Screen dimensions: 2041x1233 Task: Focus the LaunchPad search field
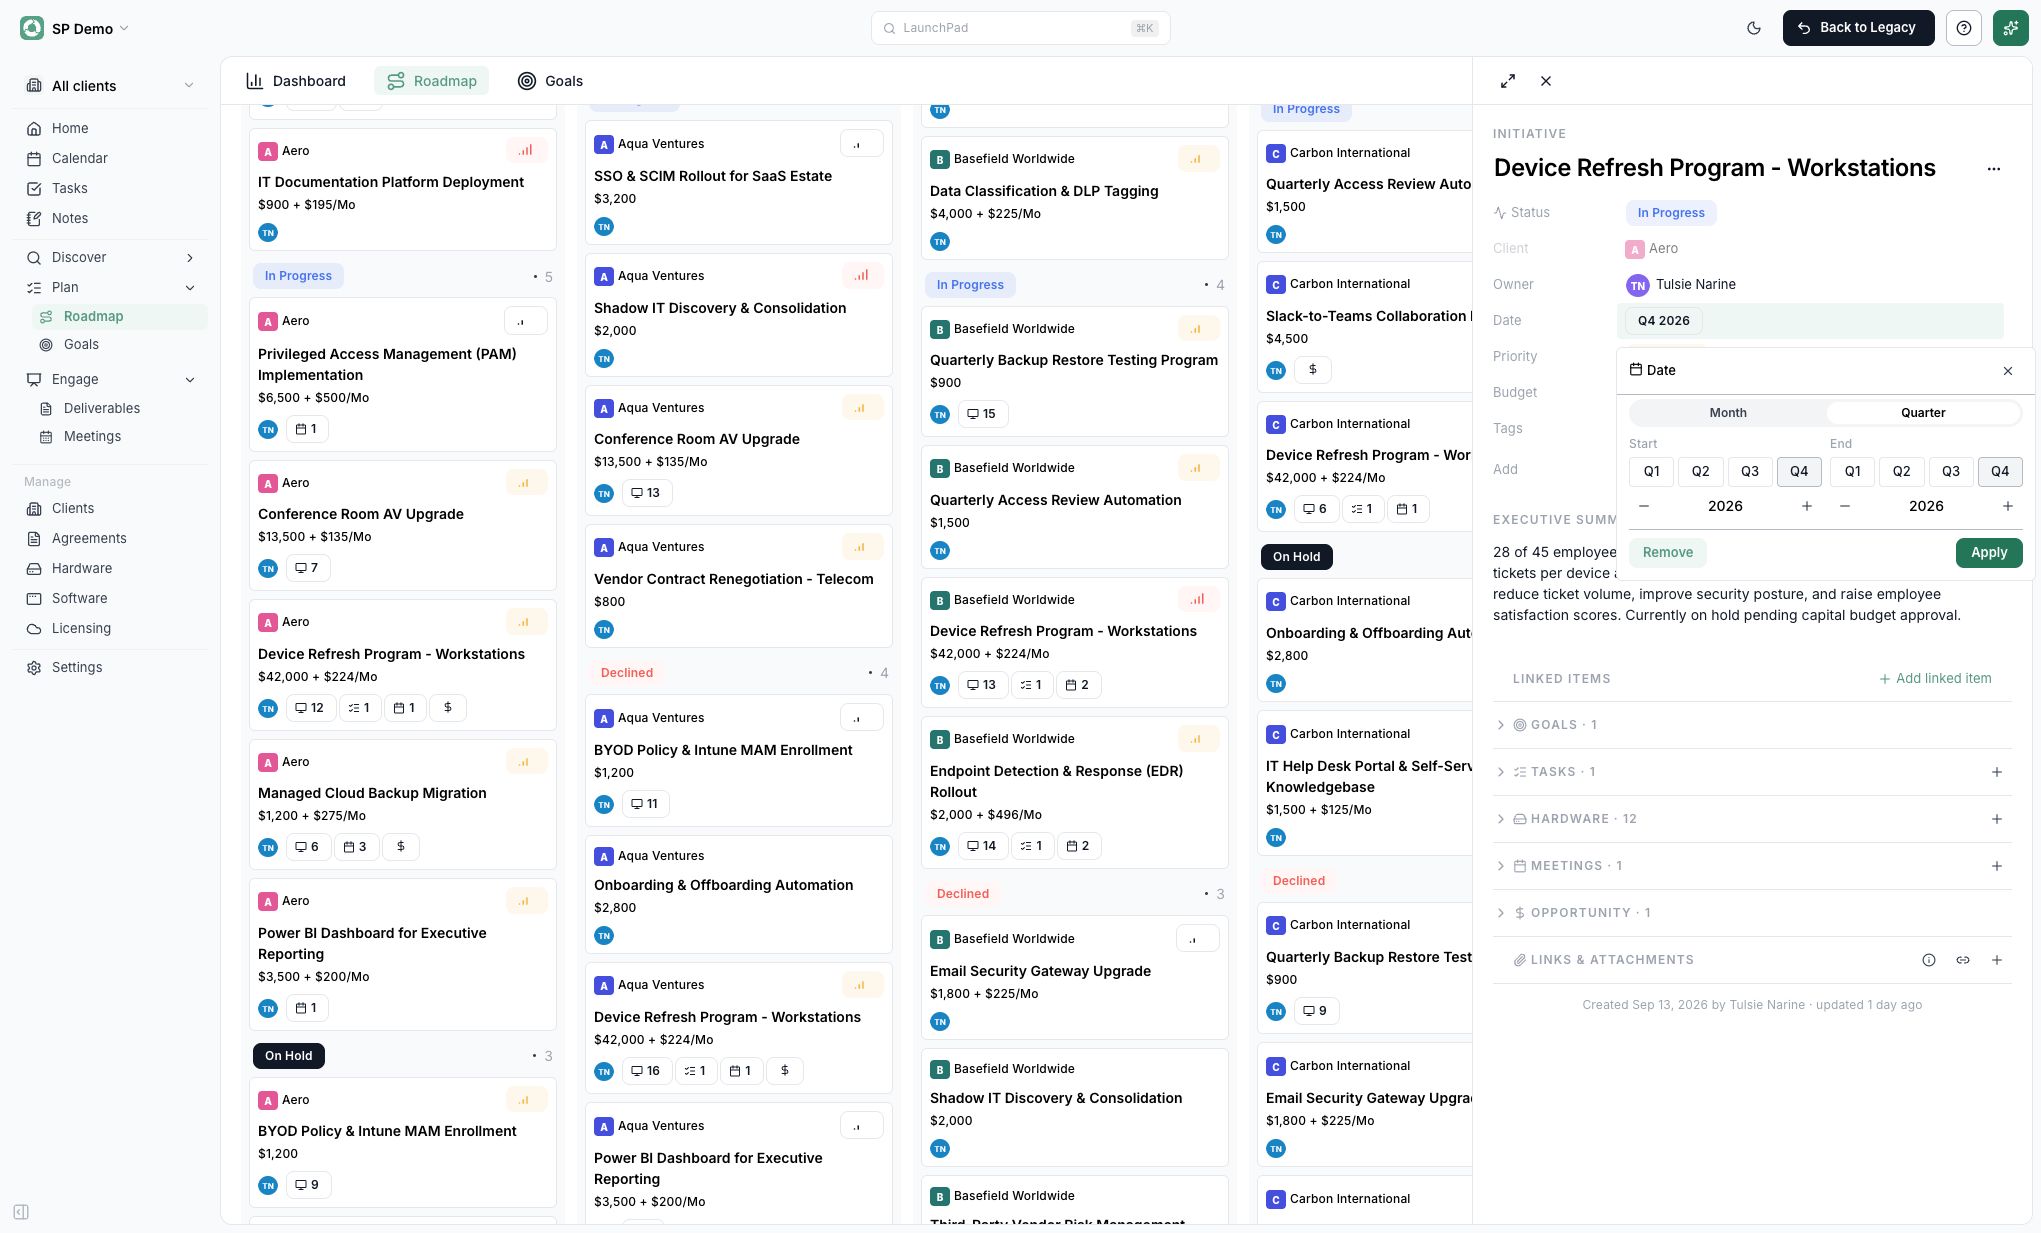tap(1020, 28)
